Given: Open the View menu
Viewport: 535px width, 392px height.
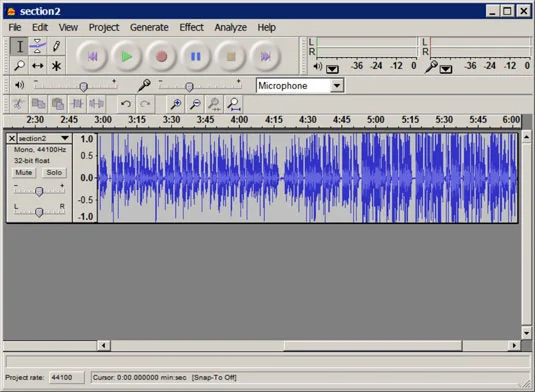Looking at the screenshot, I should pyautogui.click(x=68, y=27).
